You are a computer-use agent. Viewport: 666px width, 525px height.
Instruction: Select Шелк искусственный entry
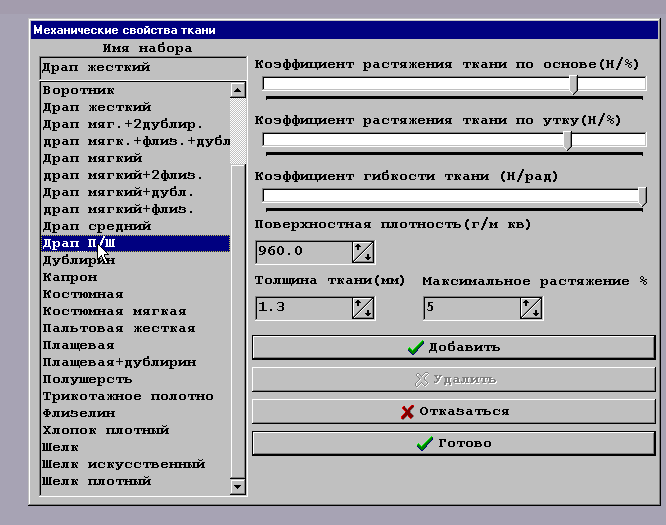[x=135, y=464]
